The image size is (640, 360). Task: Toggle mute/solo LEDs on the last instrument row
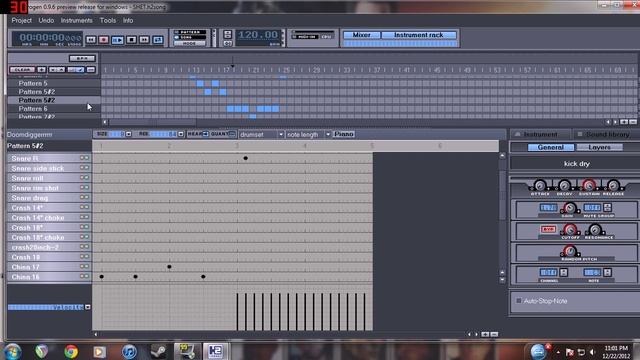click(84, 276)
